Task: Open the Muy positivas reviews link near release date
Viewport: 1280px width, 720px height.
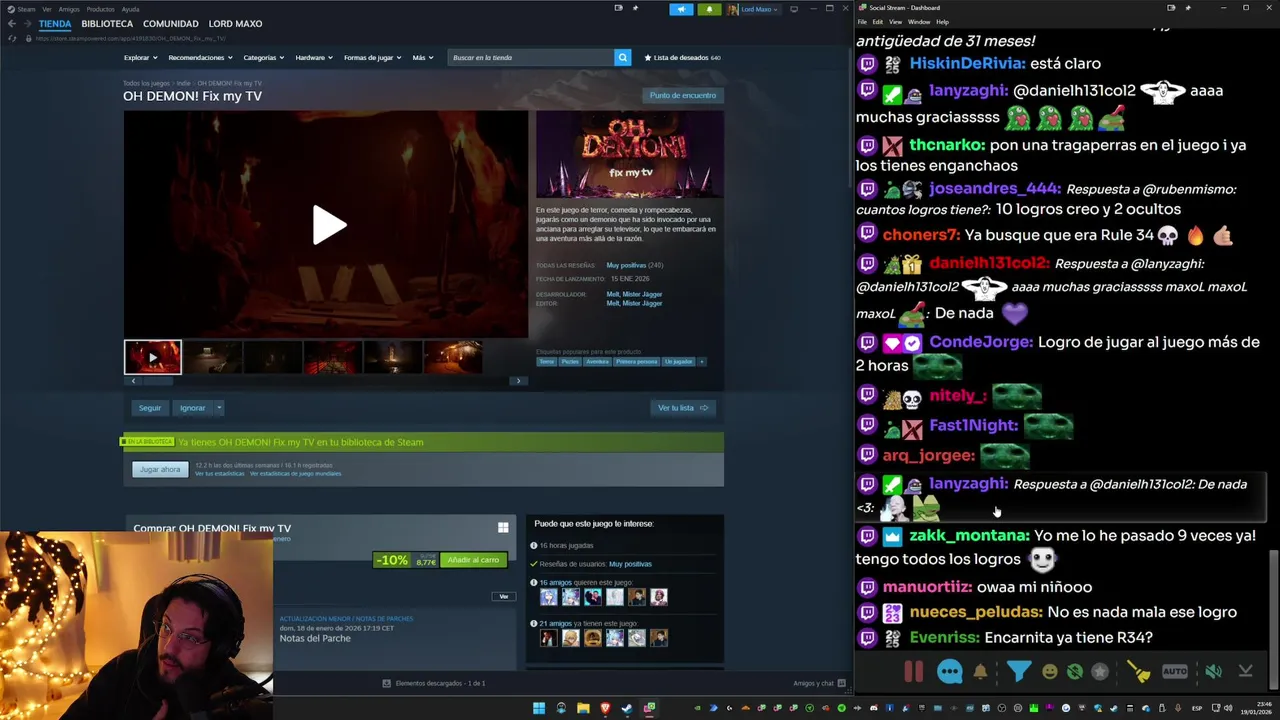Action: 626,265
